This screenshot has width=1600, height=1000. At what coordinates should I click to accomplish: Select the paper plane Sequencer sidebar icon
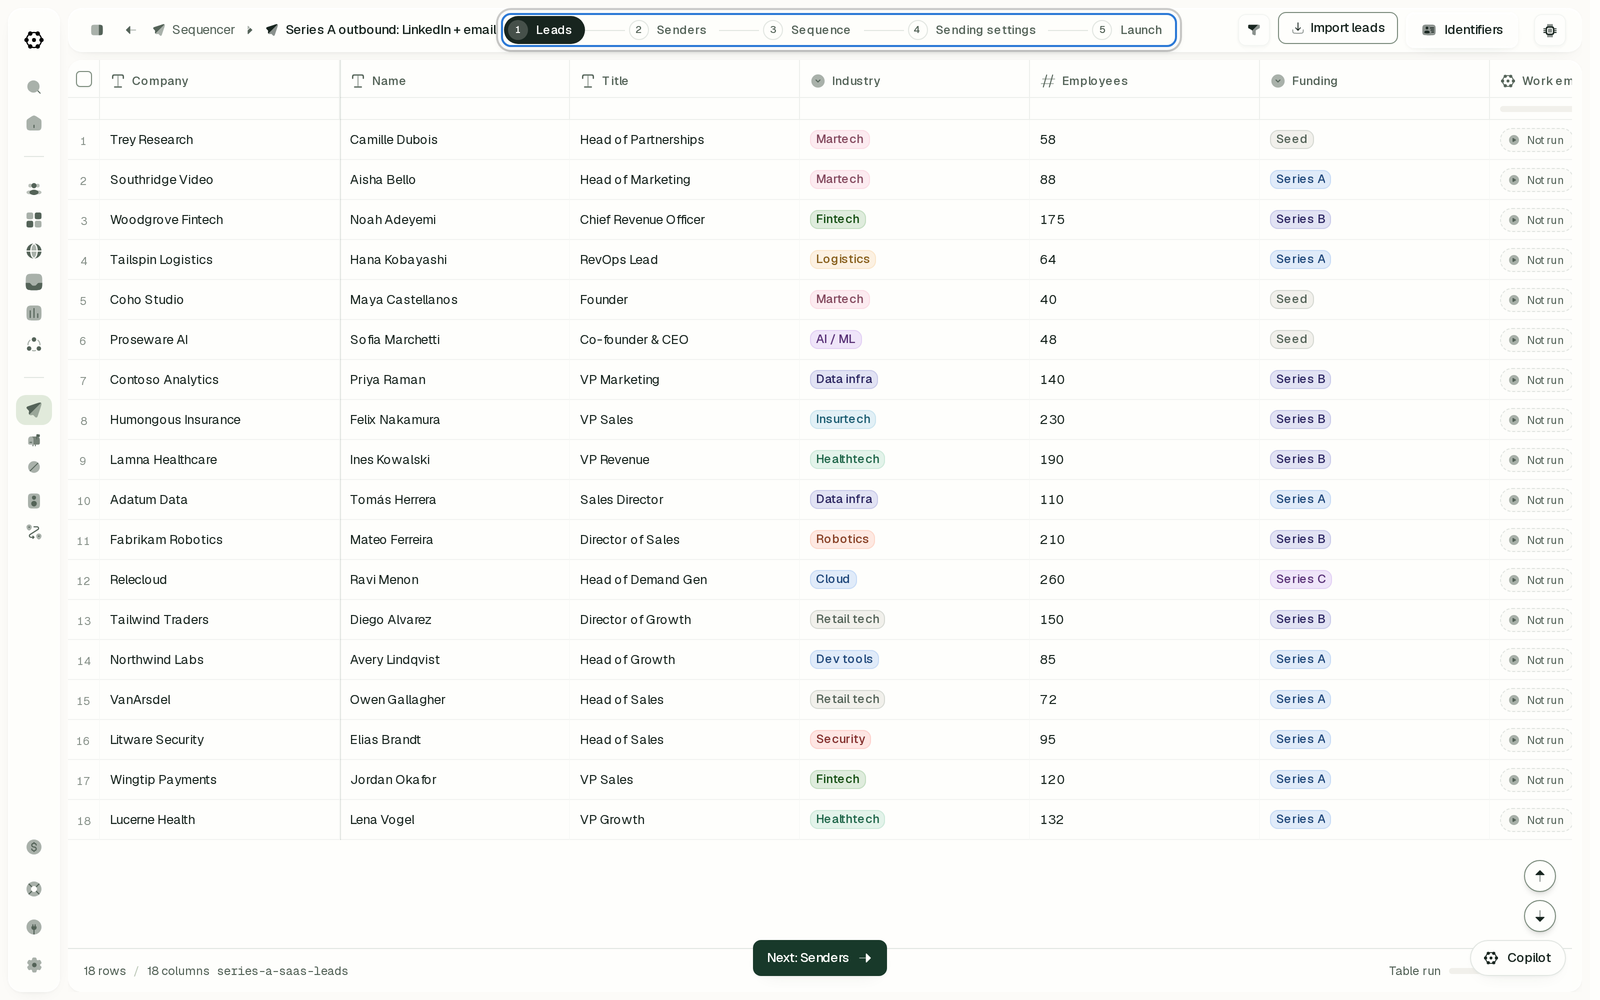[34, 409]
